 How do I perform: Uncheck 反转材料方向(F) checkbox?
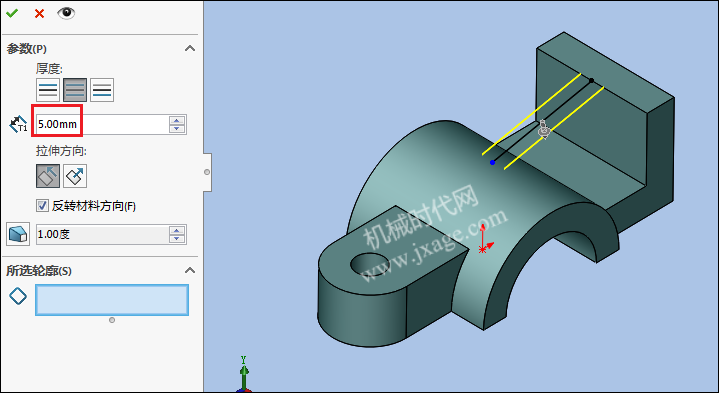[x=42, y=206]
